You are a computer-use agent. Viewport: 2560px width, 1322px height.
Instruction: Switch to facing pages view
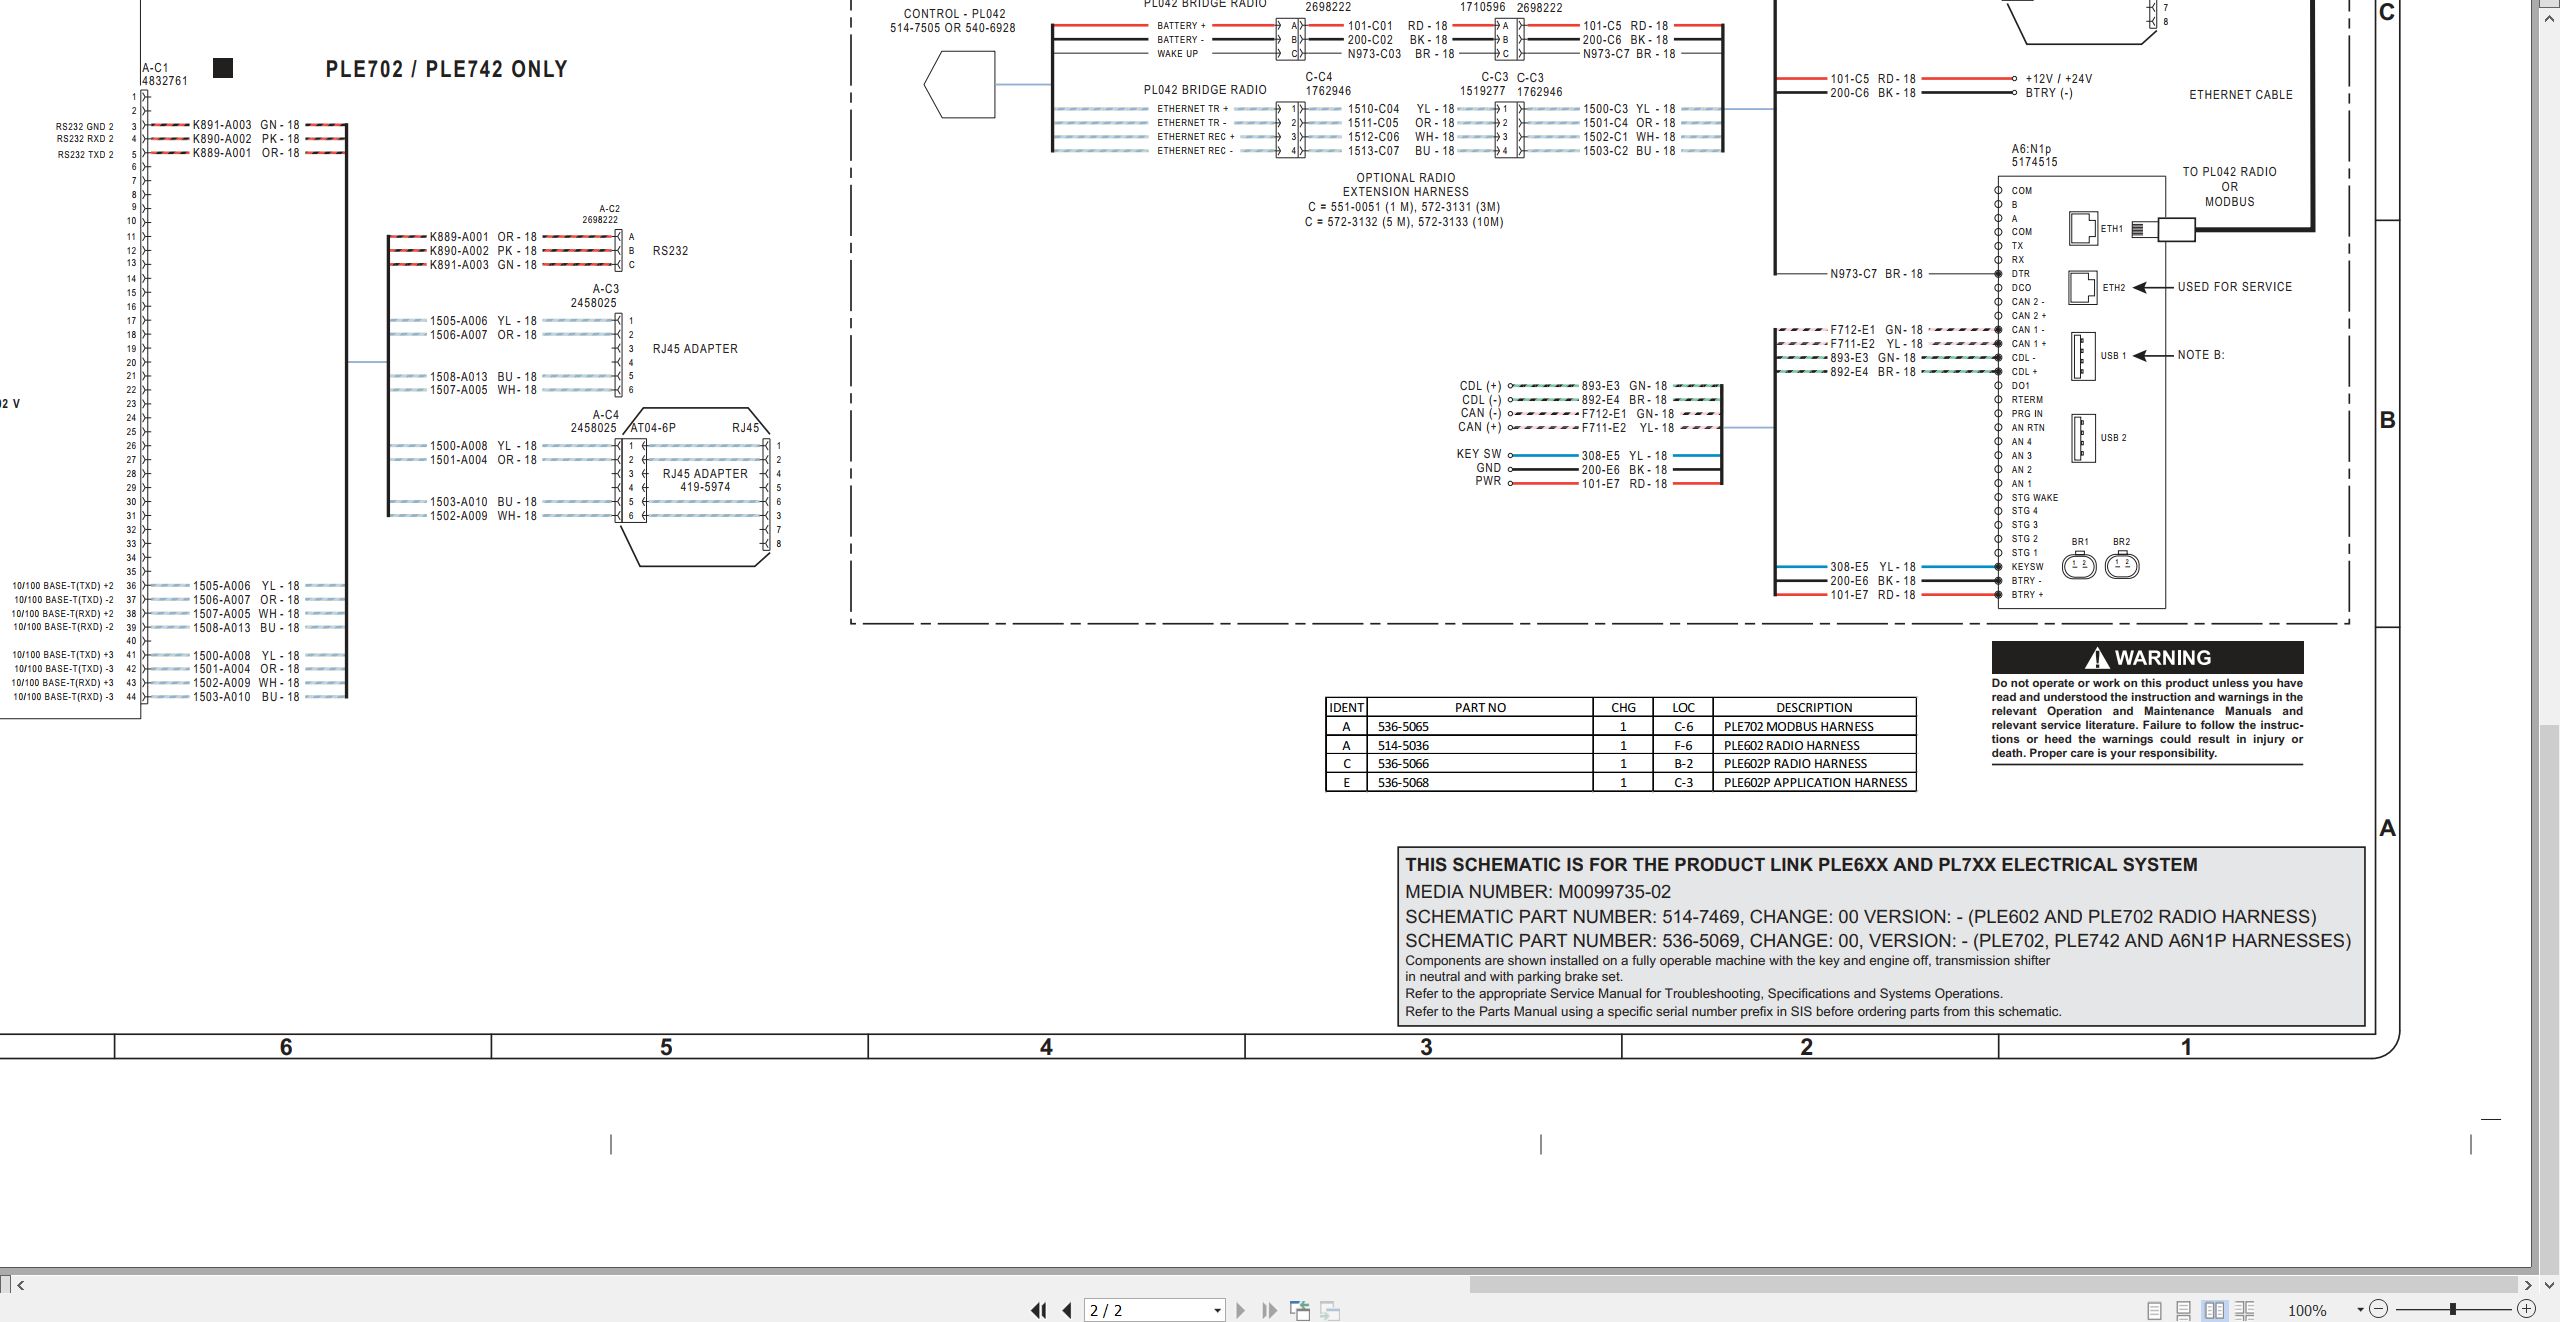pos(2214,1310)
